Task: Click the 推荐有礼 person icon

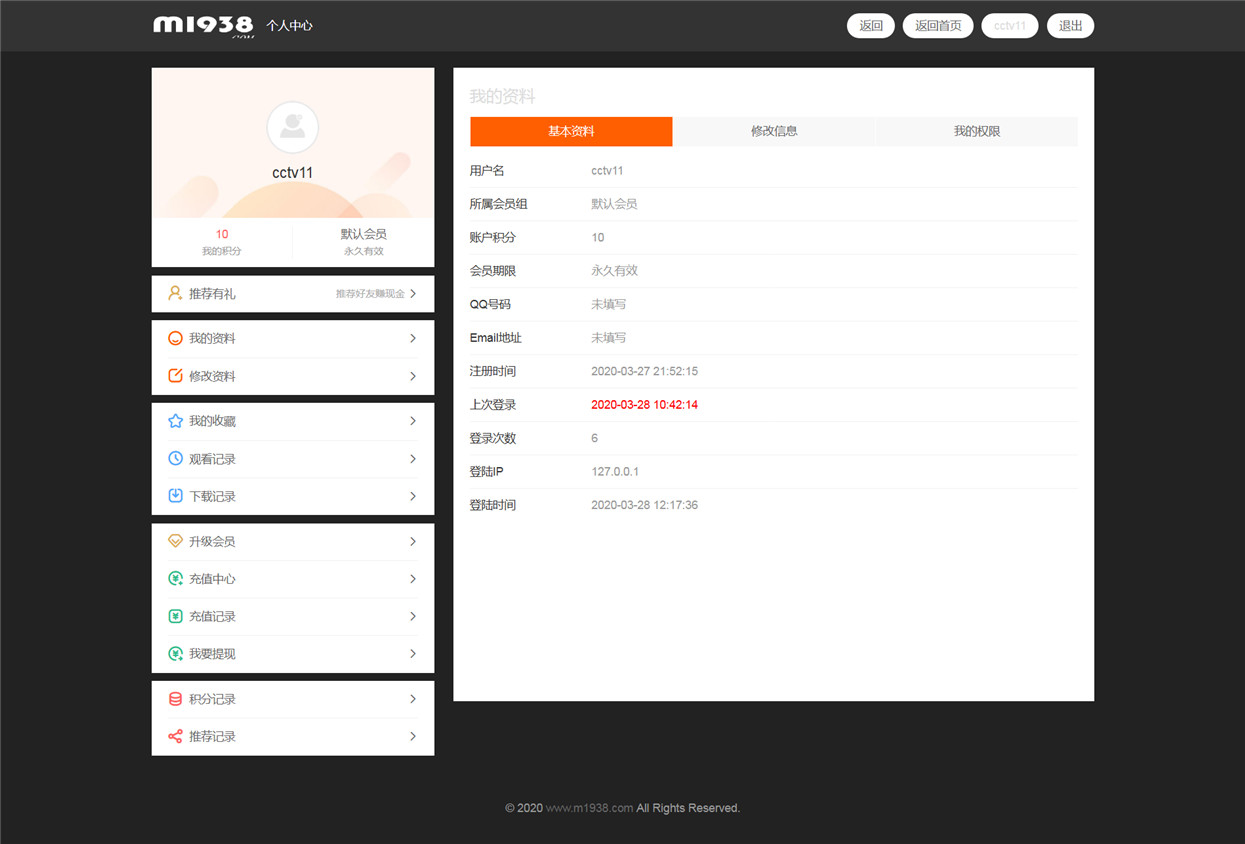Action: pyautogui.click(x=175, y=294)
